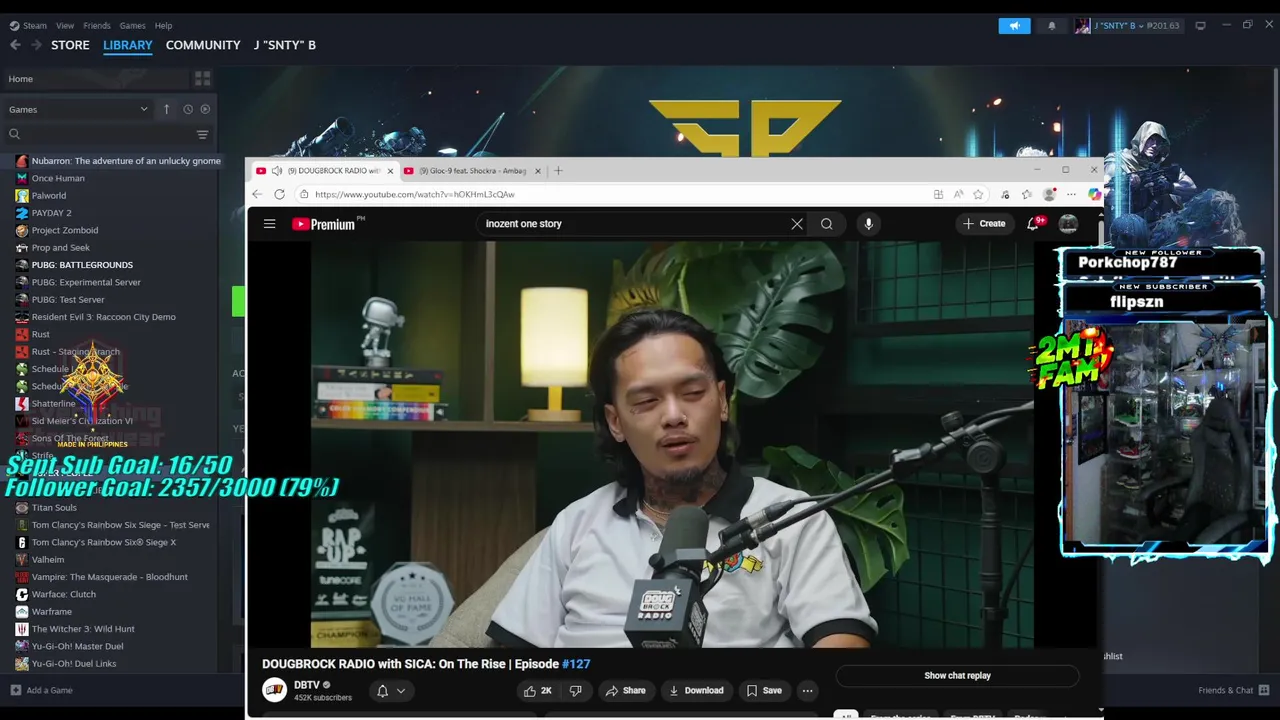1280x720 pixels.
Task: Go forward with Steam's forward arrow
Action: 36,45
